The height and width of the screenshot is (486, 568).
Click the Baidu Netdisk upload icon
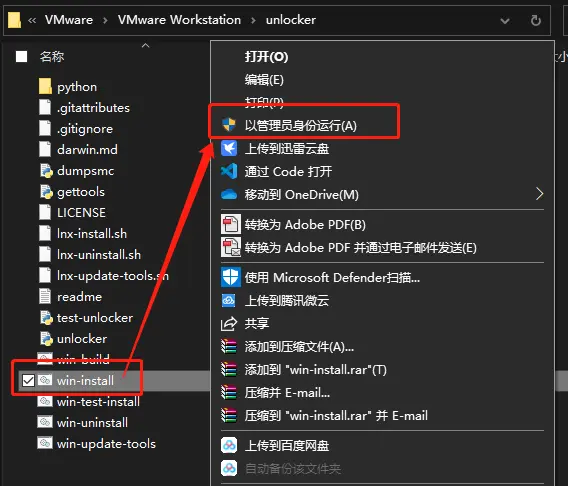coord(229,445)
